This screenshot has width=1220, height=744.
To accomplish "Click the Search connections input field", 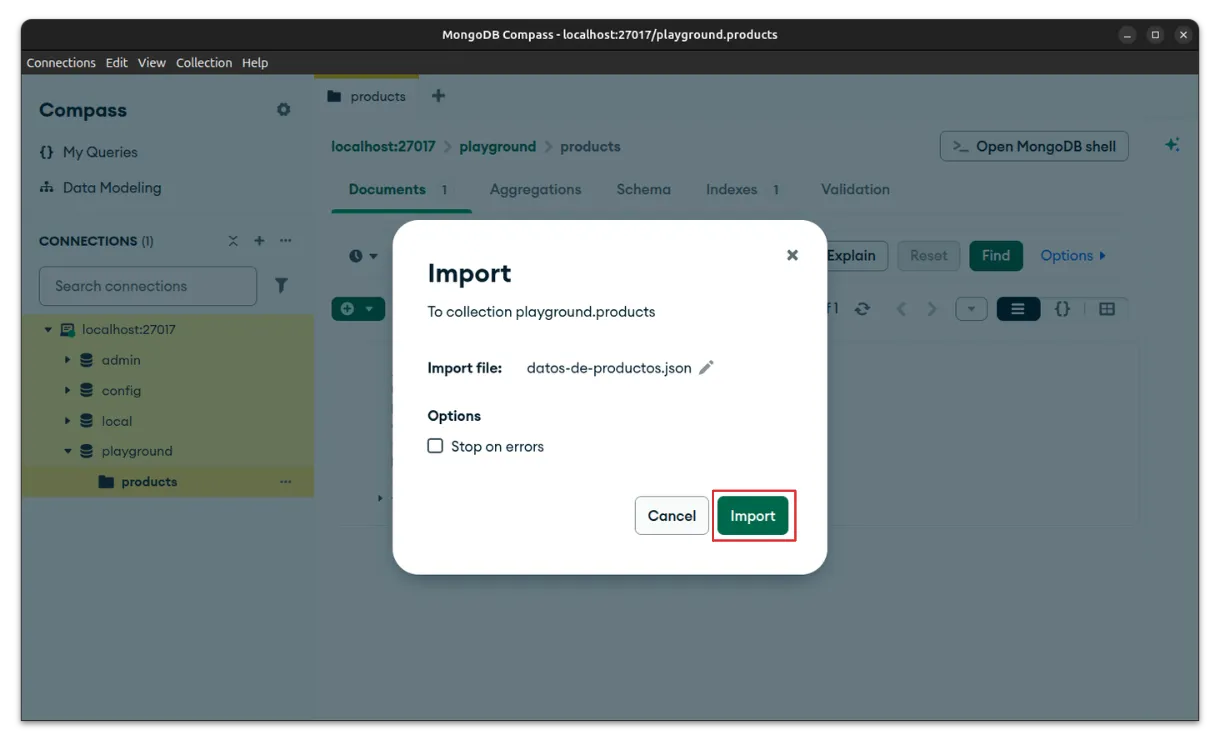I will [x=147, y=286].
